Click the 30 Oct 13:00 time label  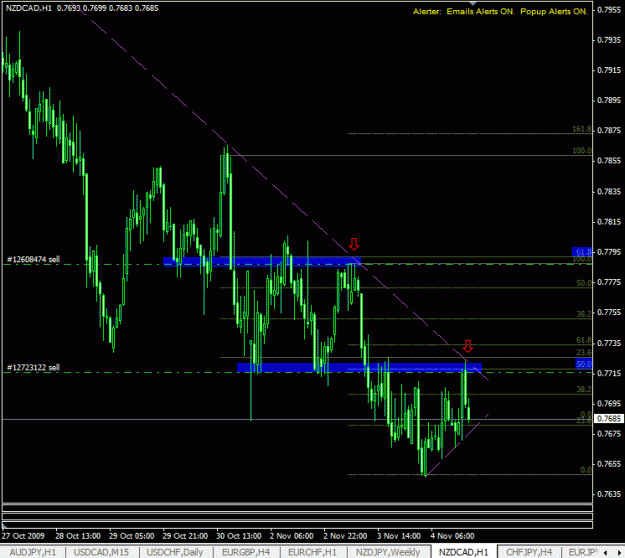click(239, 536)
